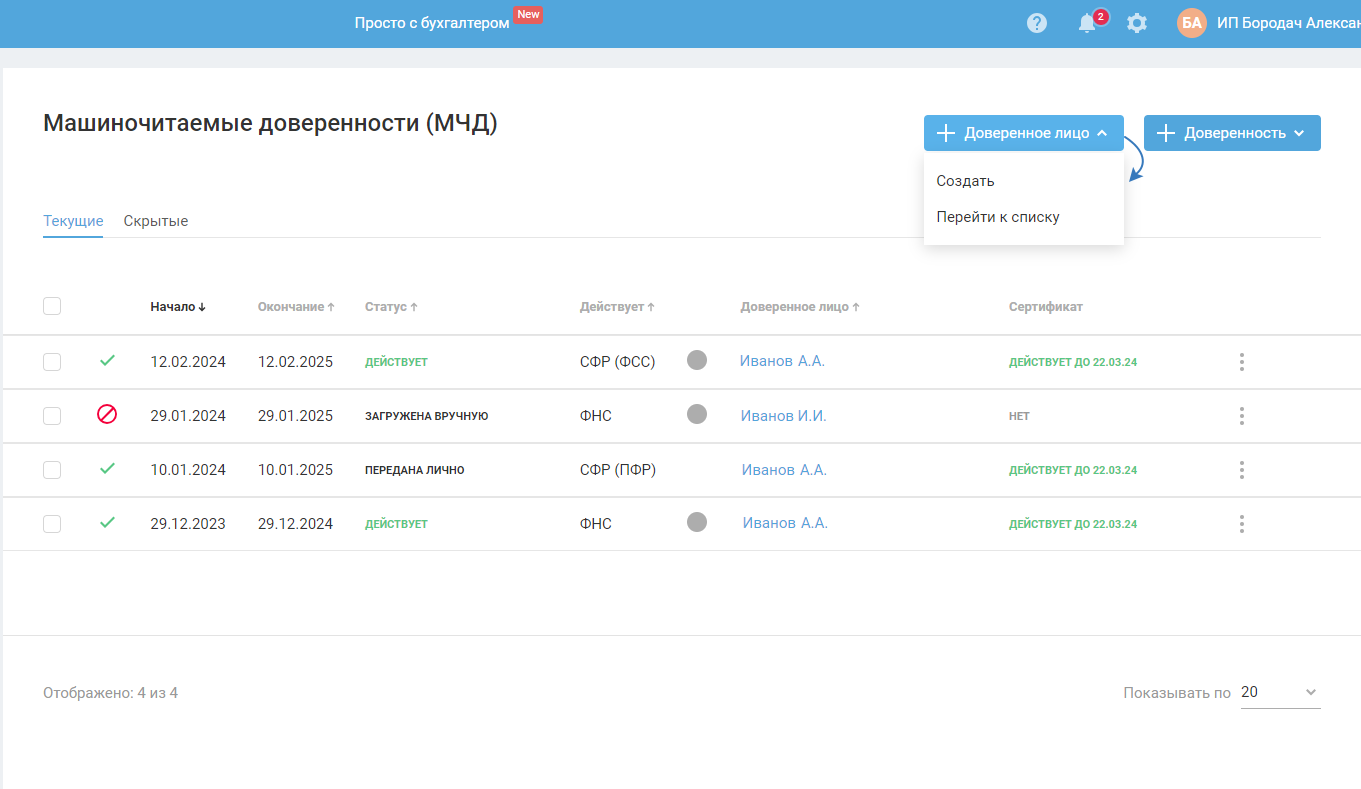This screenshot has width=1361, height=789.
Task: Check the box for 12.02.2024 row
Action: 52,362
